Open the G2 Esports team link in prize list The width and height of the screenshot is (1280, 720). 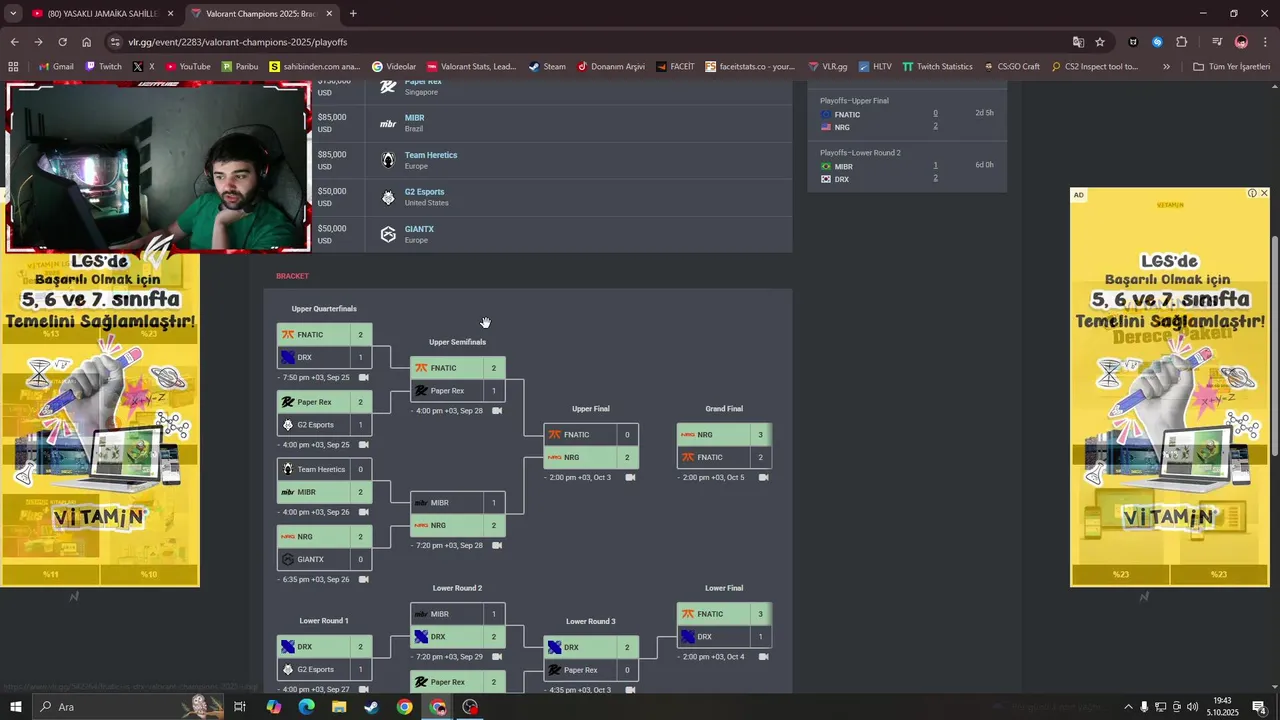(424, 192)
